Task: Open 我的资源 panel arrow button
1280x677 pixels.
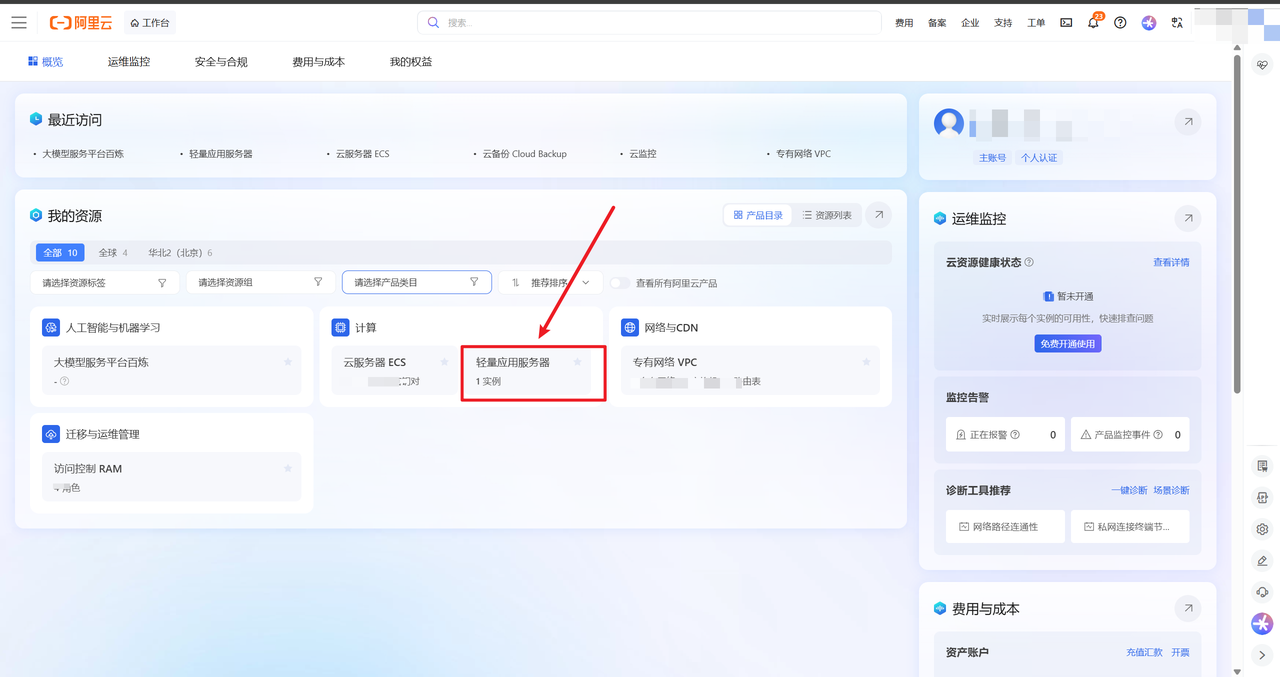Action: click(879, 215)
